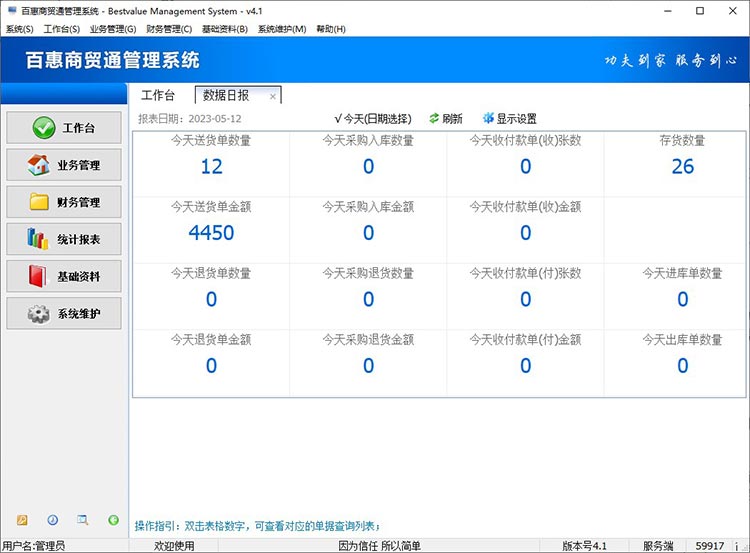The height and width of the screenshot is (553, 750).
Task: Click the 今天收付款单(收)张数 value 0
Action: click(x=526, y=166)
